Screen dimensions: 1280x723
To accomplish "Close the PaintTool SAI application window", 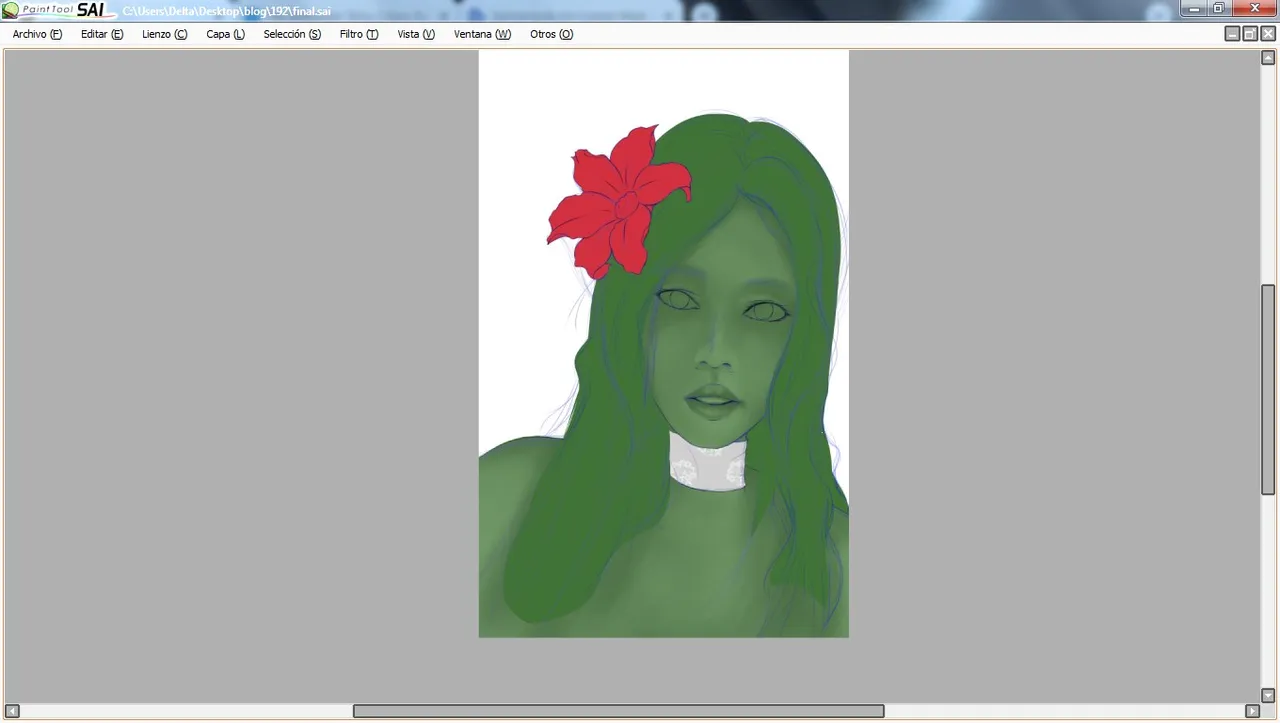I will (x=1254, y=9).
